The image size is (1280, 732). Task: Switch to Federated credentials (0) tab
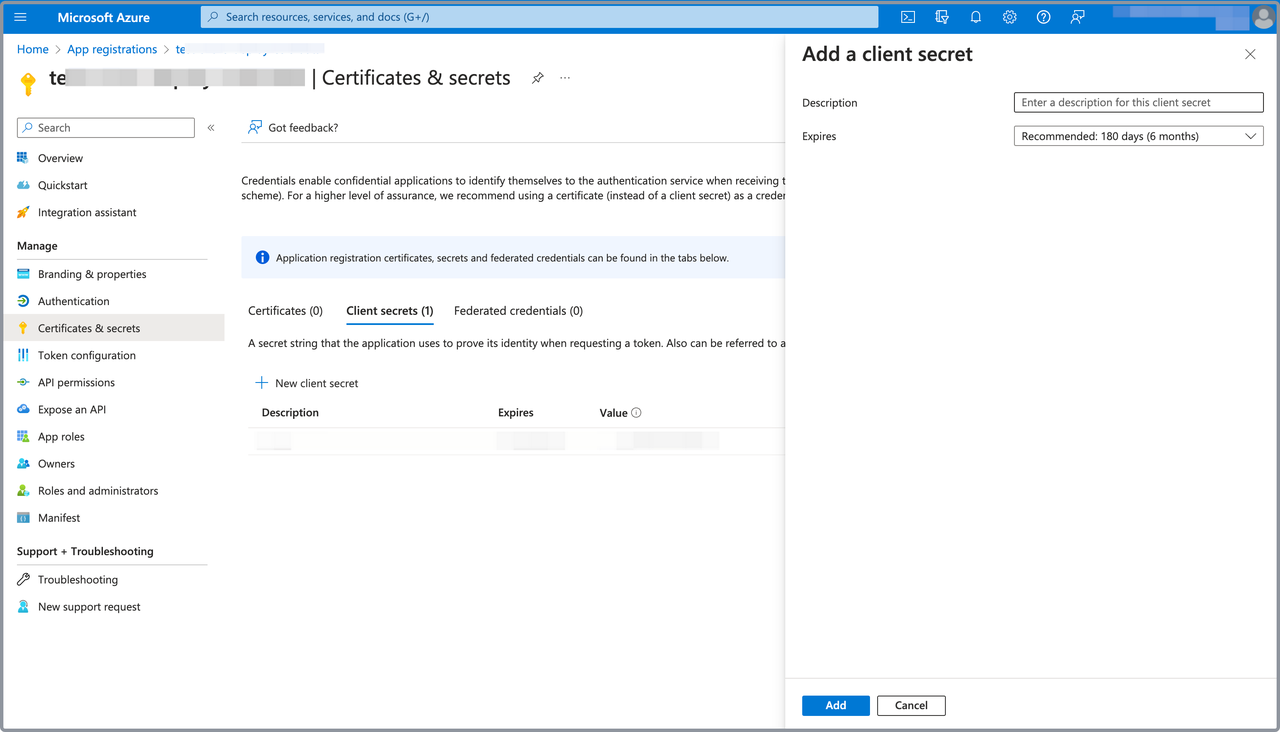(x=518, y=311)
